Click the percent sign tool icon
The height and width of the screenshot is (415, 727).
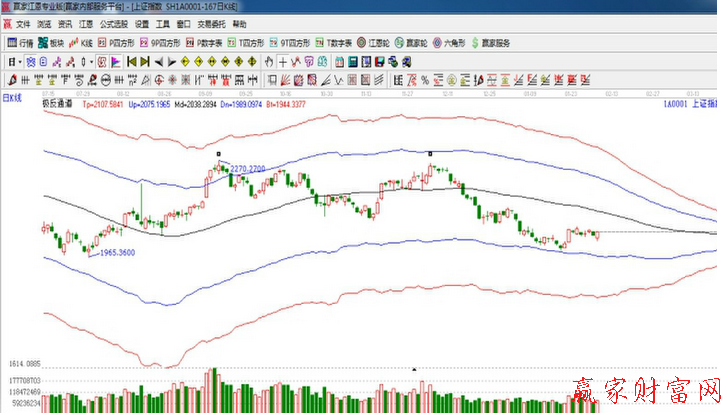(425, 80)
